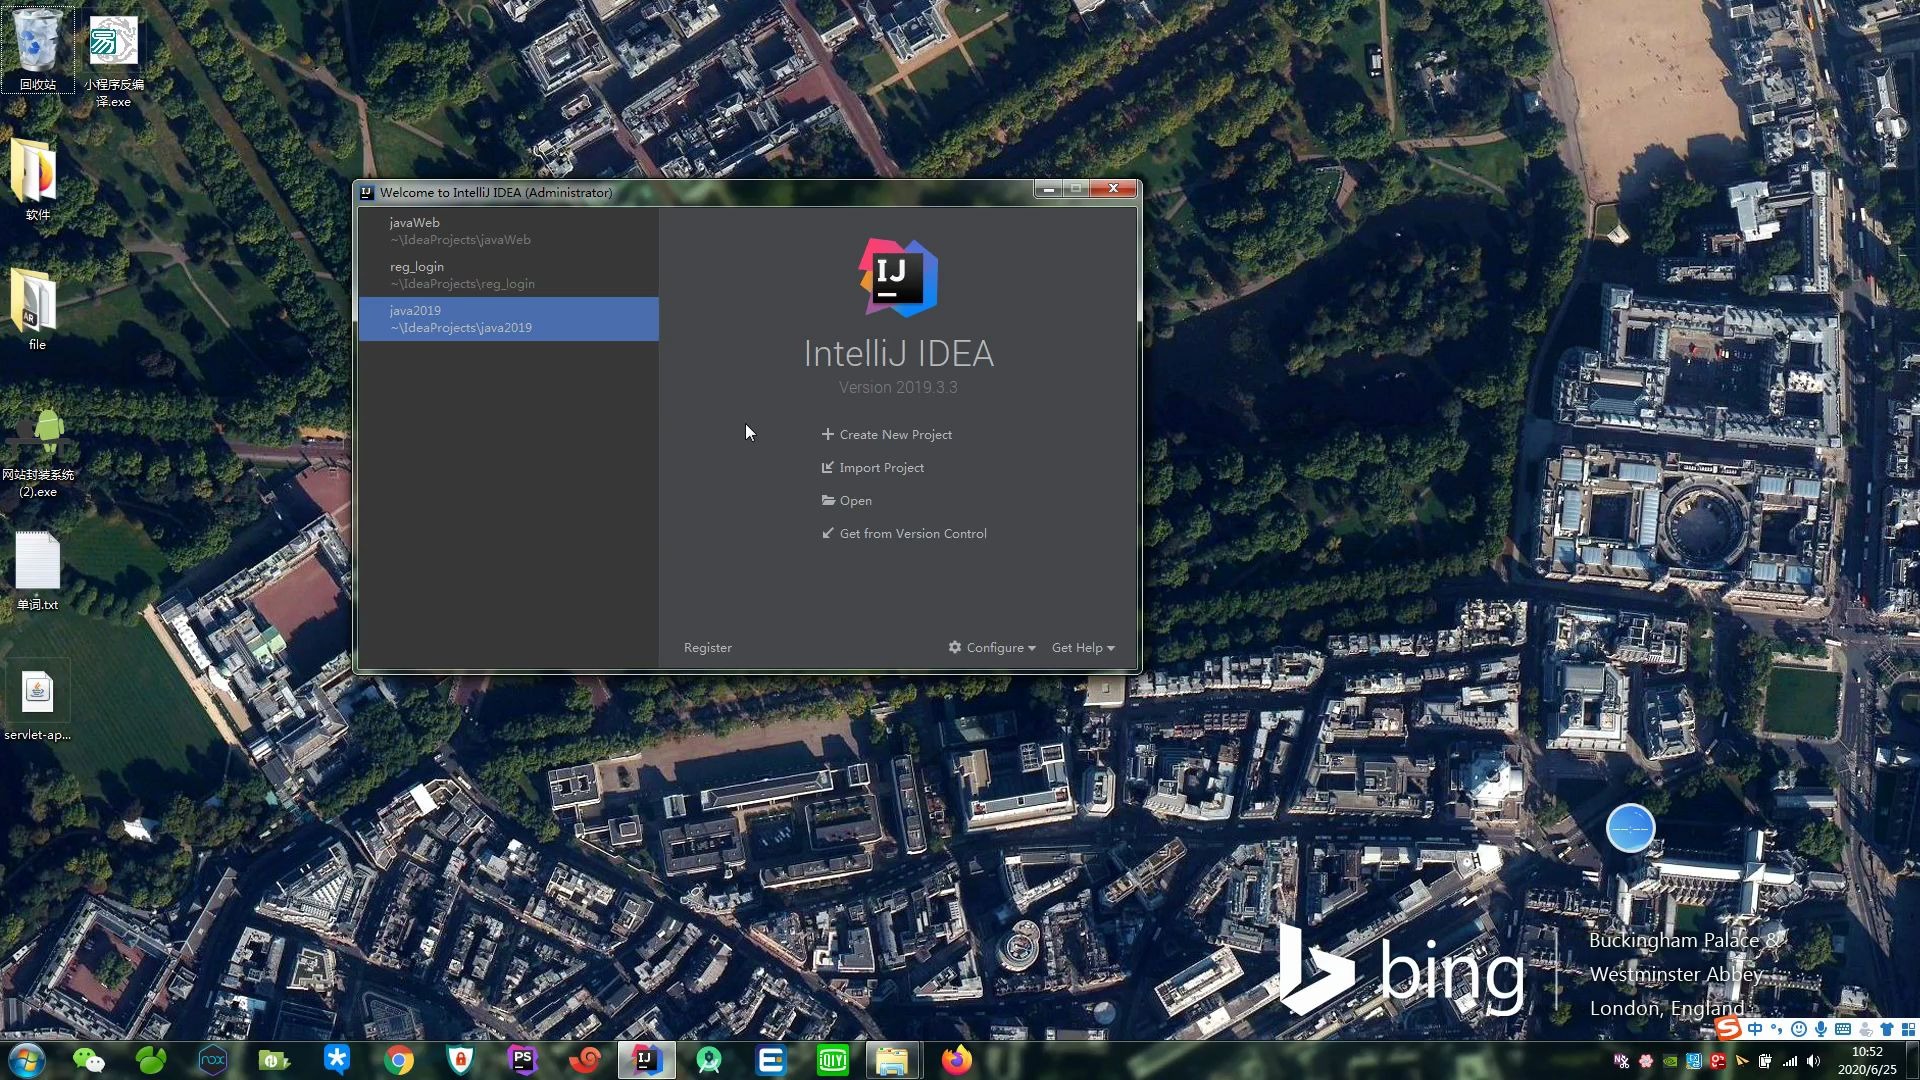Screen dimensions: 1920x1080
Task: Click Get from Version Control
Action: 911,534
